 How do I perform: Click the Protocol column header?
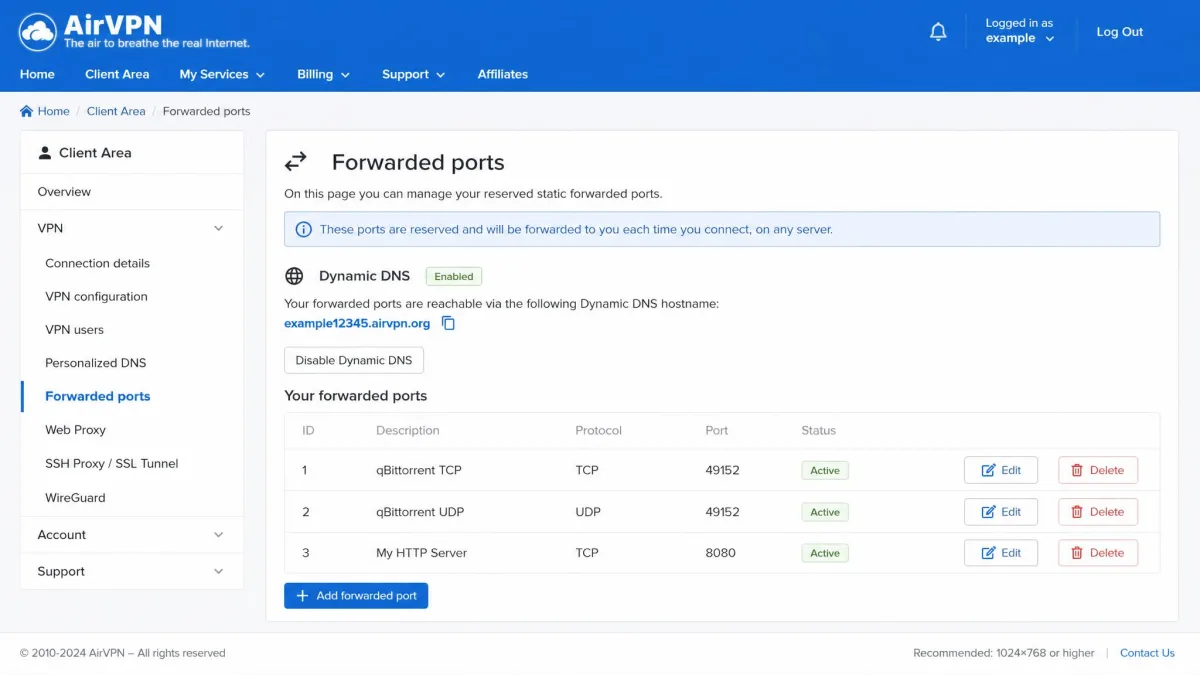598,430
